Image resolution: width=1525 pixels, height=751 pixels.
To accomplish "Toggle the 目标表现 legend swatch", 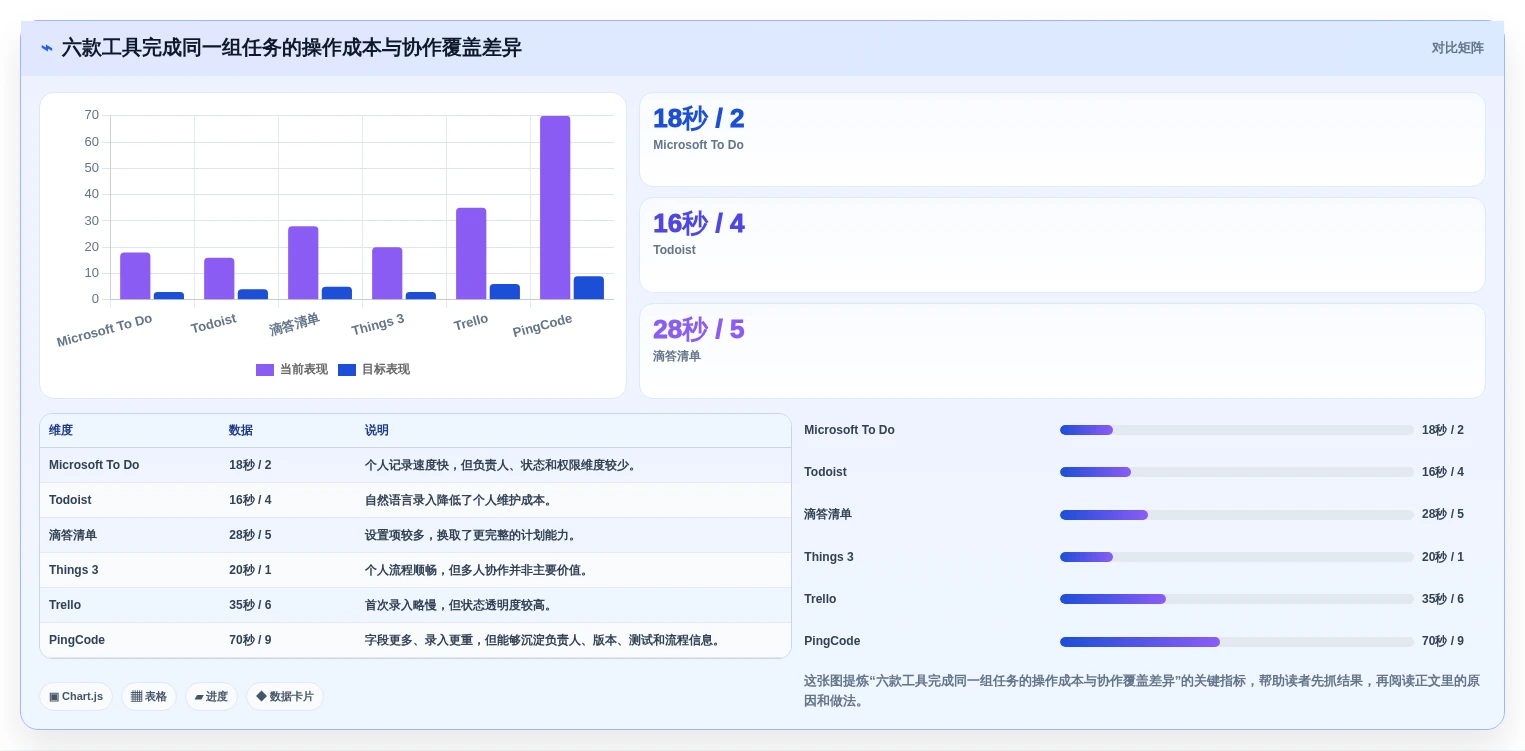I will coord(347,370).
